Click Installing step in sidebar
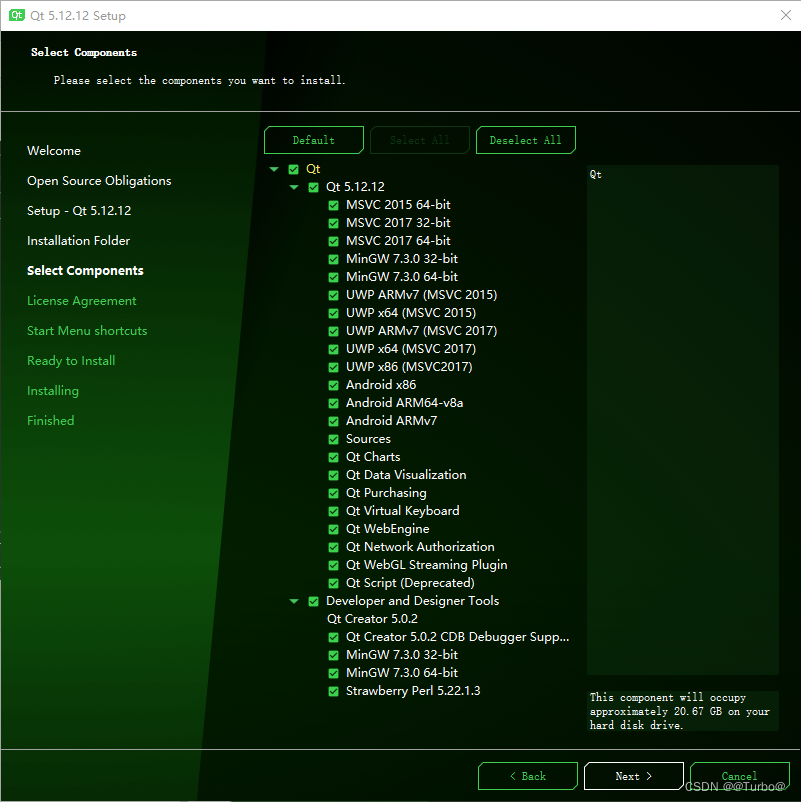 [x=53, y=391]
